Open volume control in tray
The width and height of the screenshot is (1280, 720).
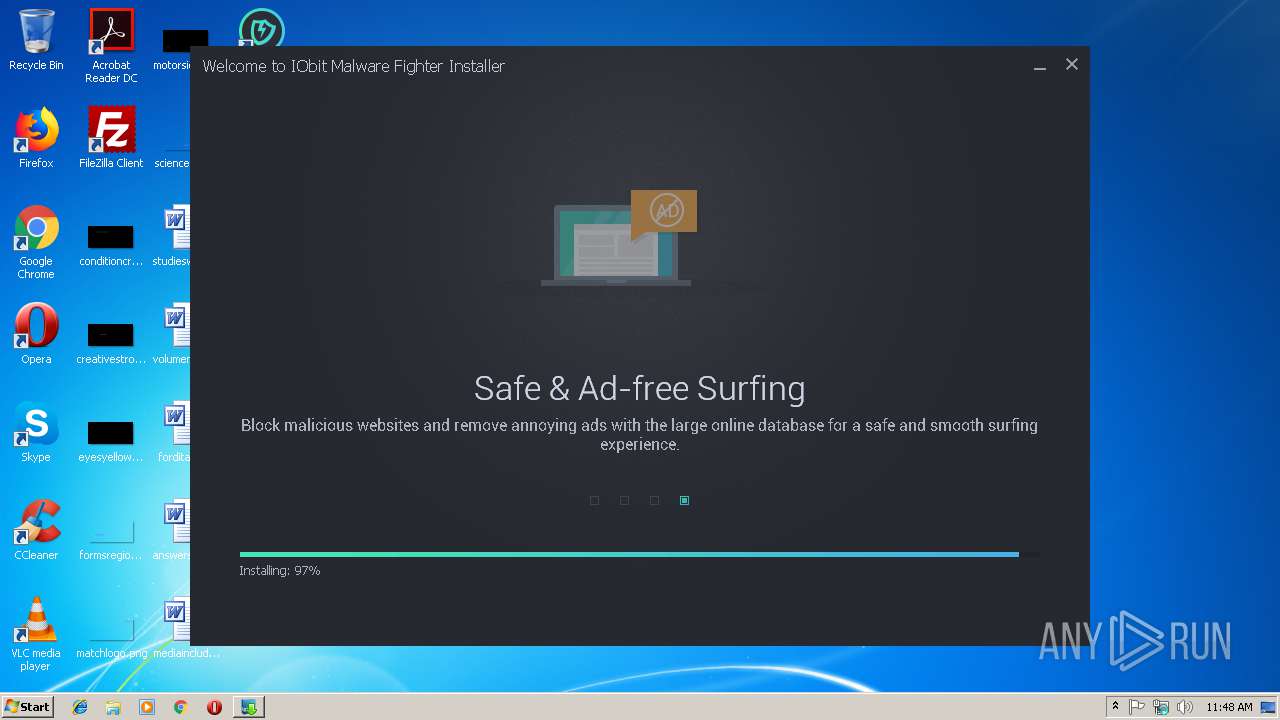(x=1185, y=707)
